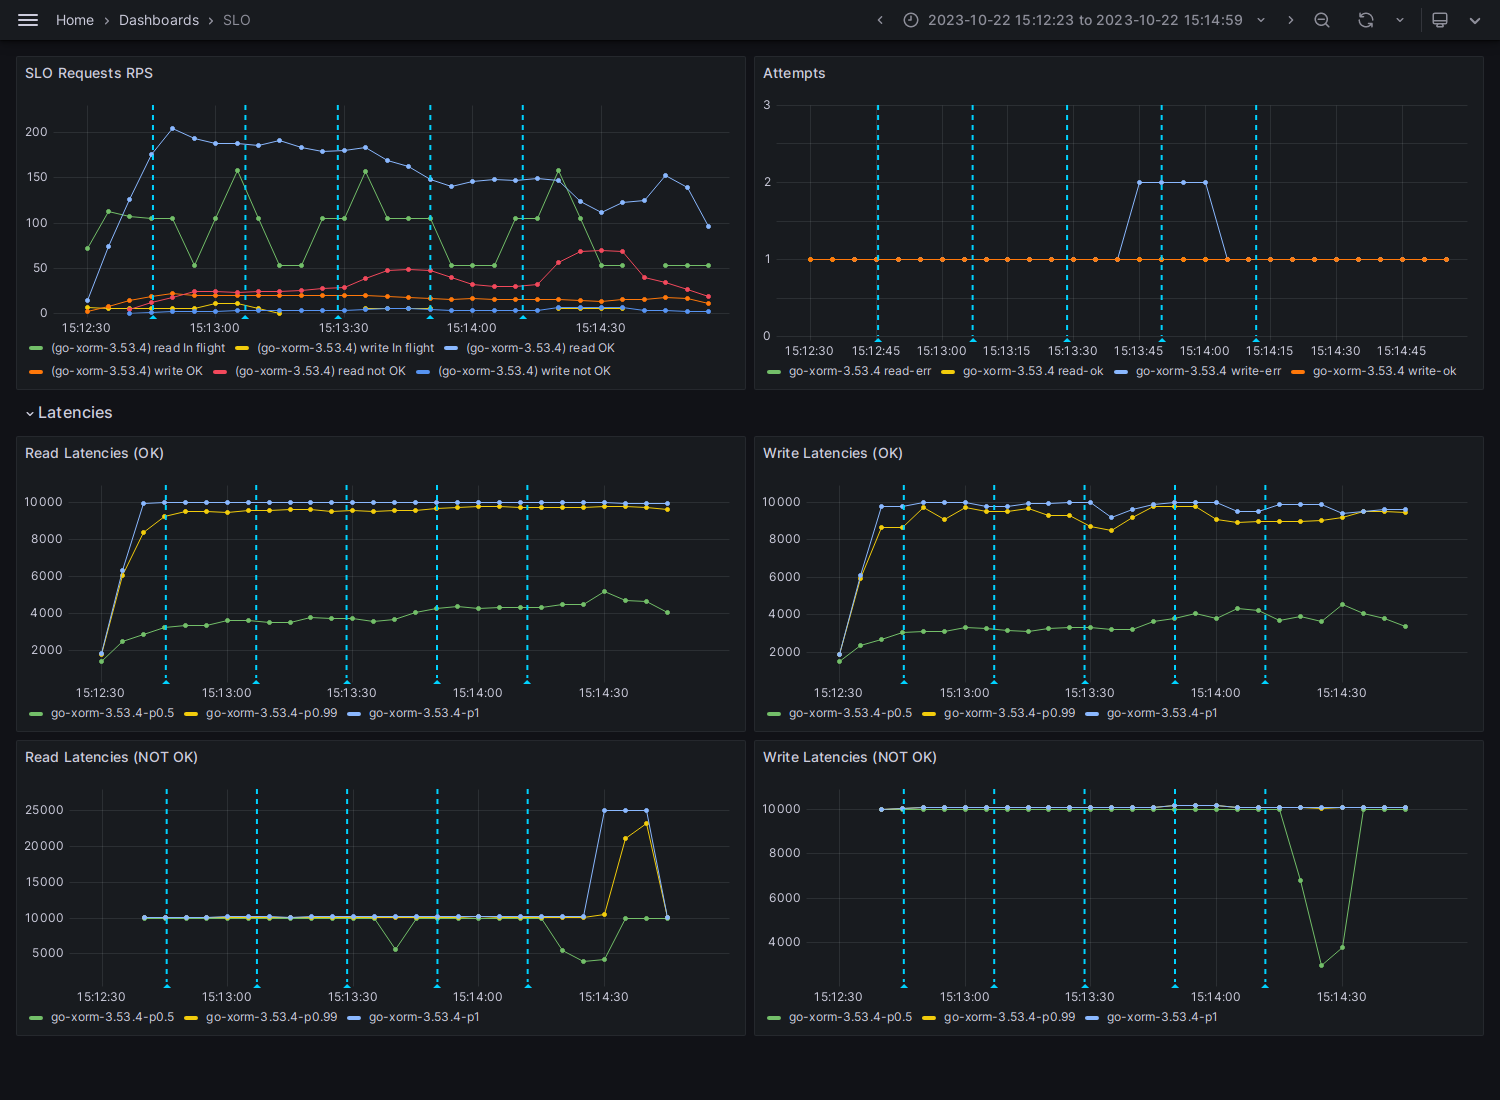Toggle p1 legend in Write Latencies (OK)
Viewport: 1500px width, 1100px height.
1162,713
